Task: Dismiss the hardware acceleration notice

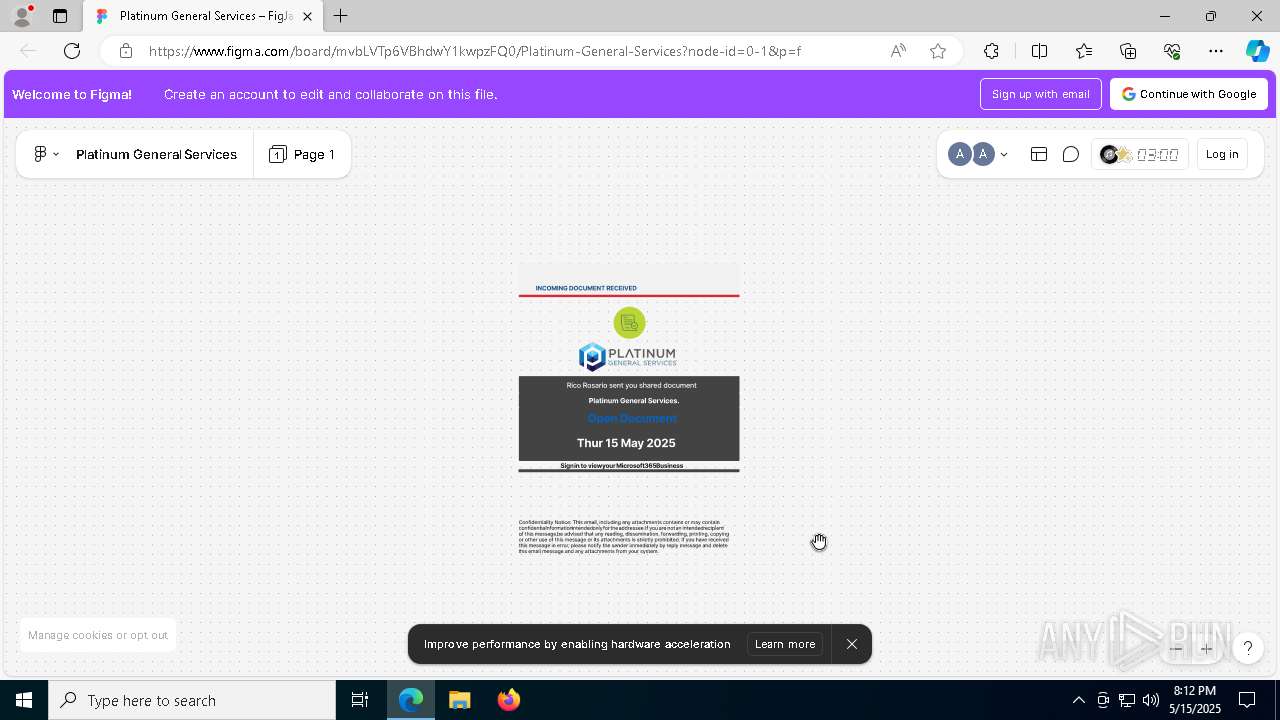Action: coord(852,644)
